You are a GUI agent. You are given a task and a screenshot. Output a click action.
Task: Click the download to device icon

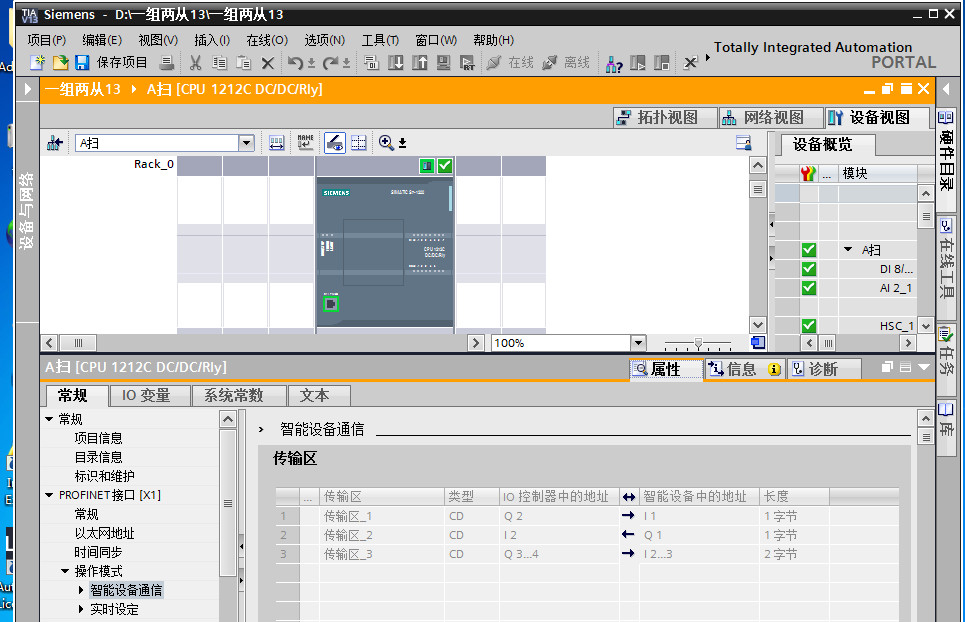pyautogui.click(x=396, y=62)
